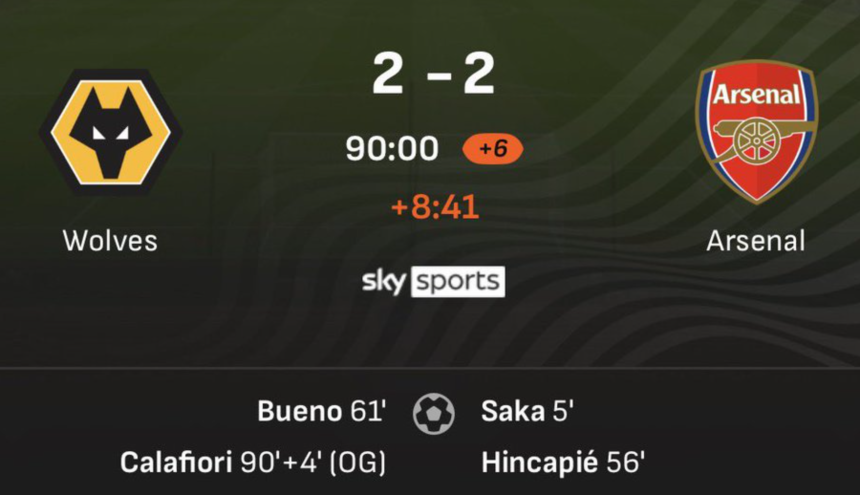
Task: Click the orange +6 added-time badge
Action: coord(492,149)
